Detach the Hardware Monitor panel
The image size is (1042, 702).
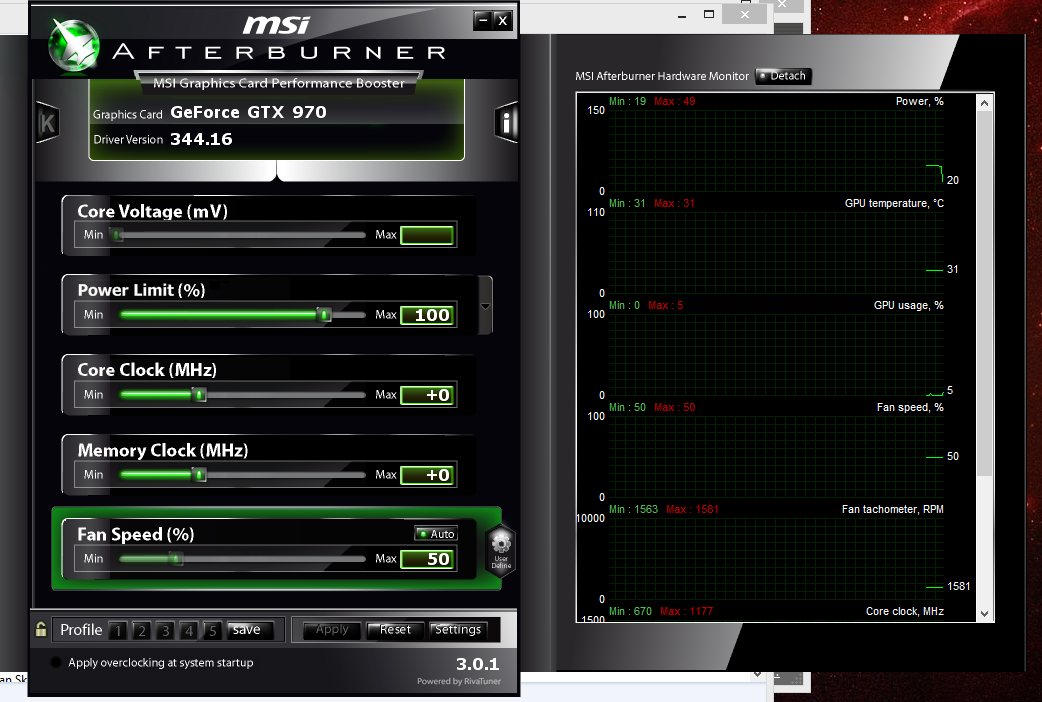tap(783, 76)
